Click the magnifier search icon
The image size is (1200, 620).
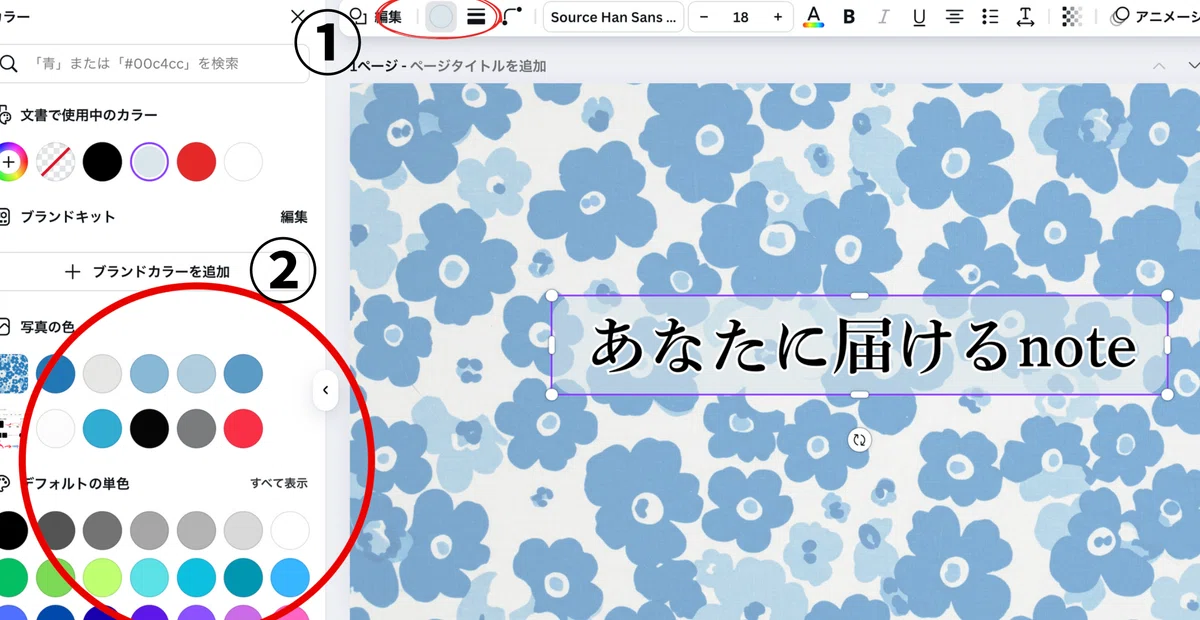click(x=9, y=63)
